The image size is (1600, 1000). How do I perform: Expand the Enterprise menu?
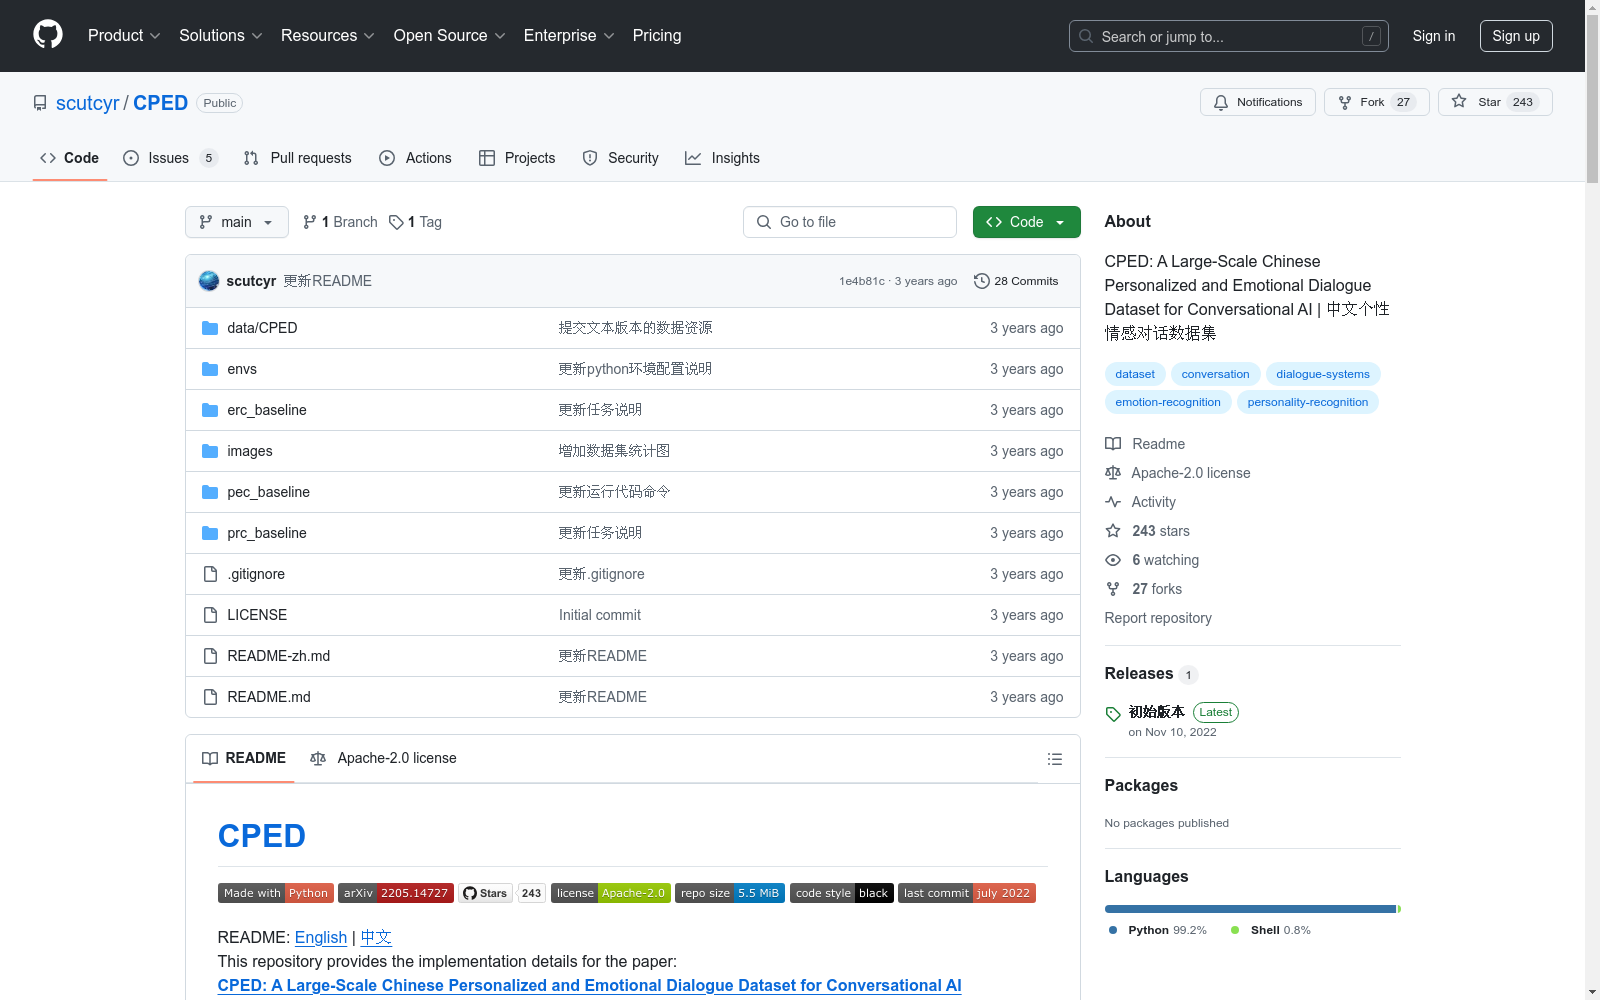point(569,35)
